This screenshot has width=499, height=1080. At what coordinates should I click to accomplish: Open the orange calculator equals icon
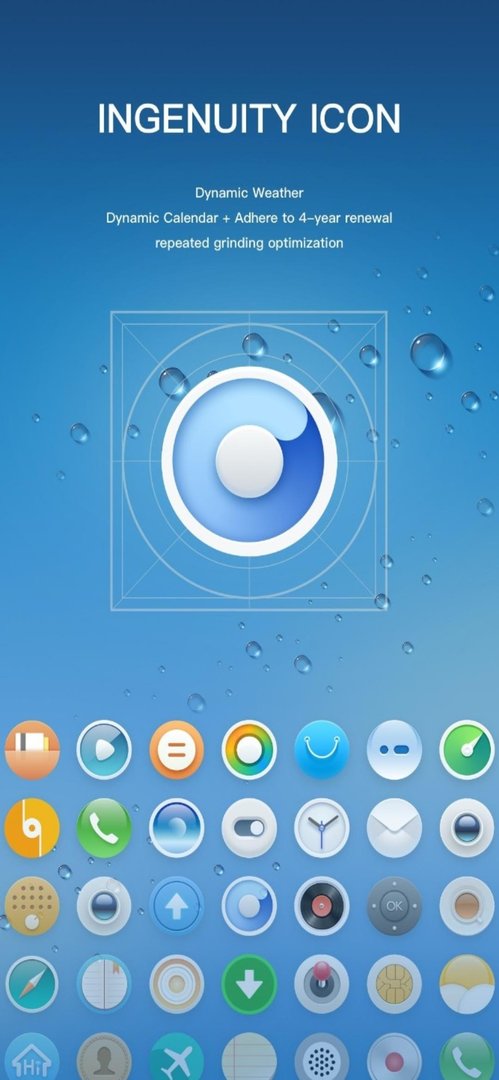coord(176,749)
